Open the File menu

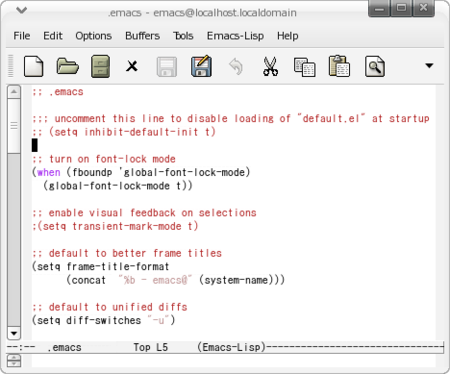(22, 36)
